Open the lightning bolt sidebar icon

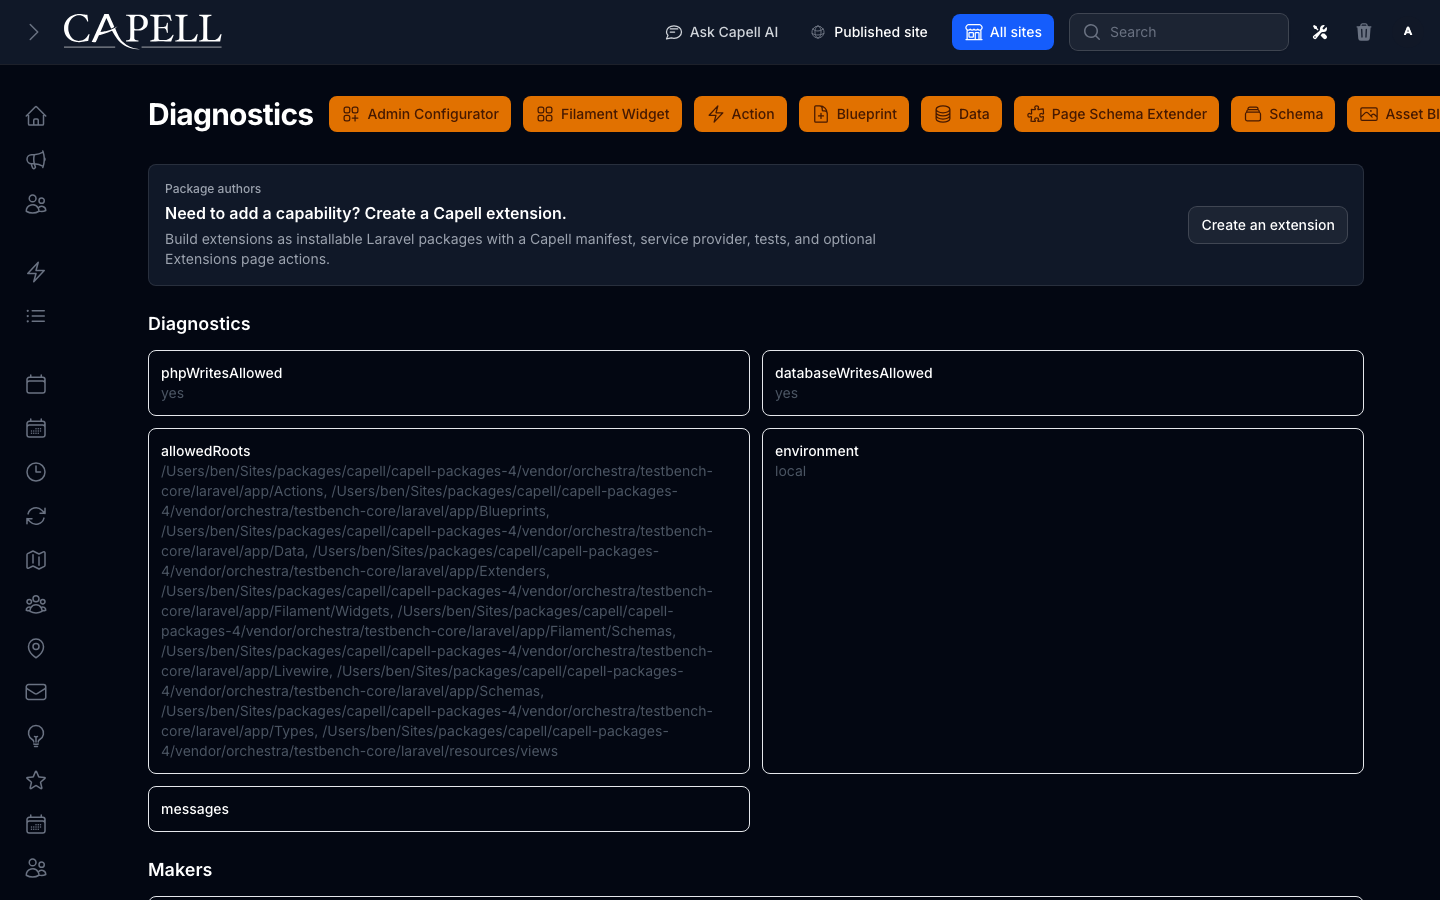[x=36, y=272]
